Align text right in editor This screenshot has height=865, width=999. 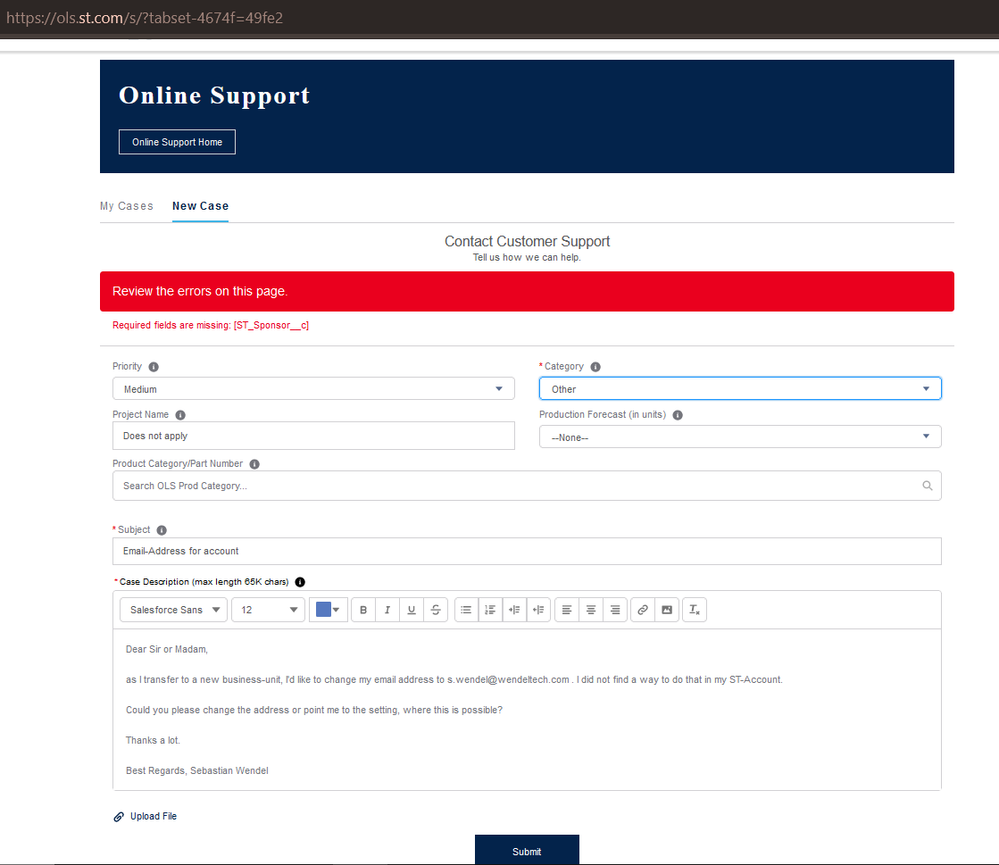pos(615,610)
